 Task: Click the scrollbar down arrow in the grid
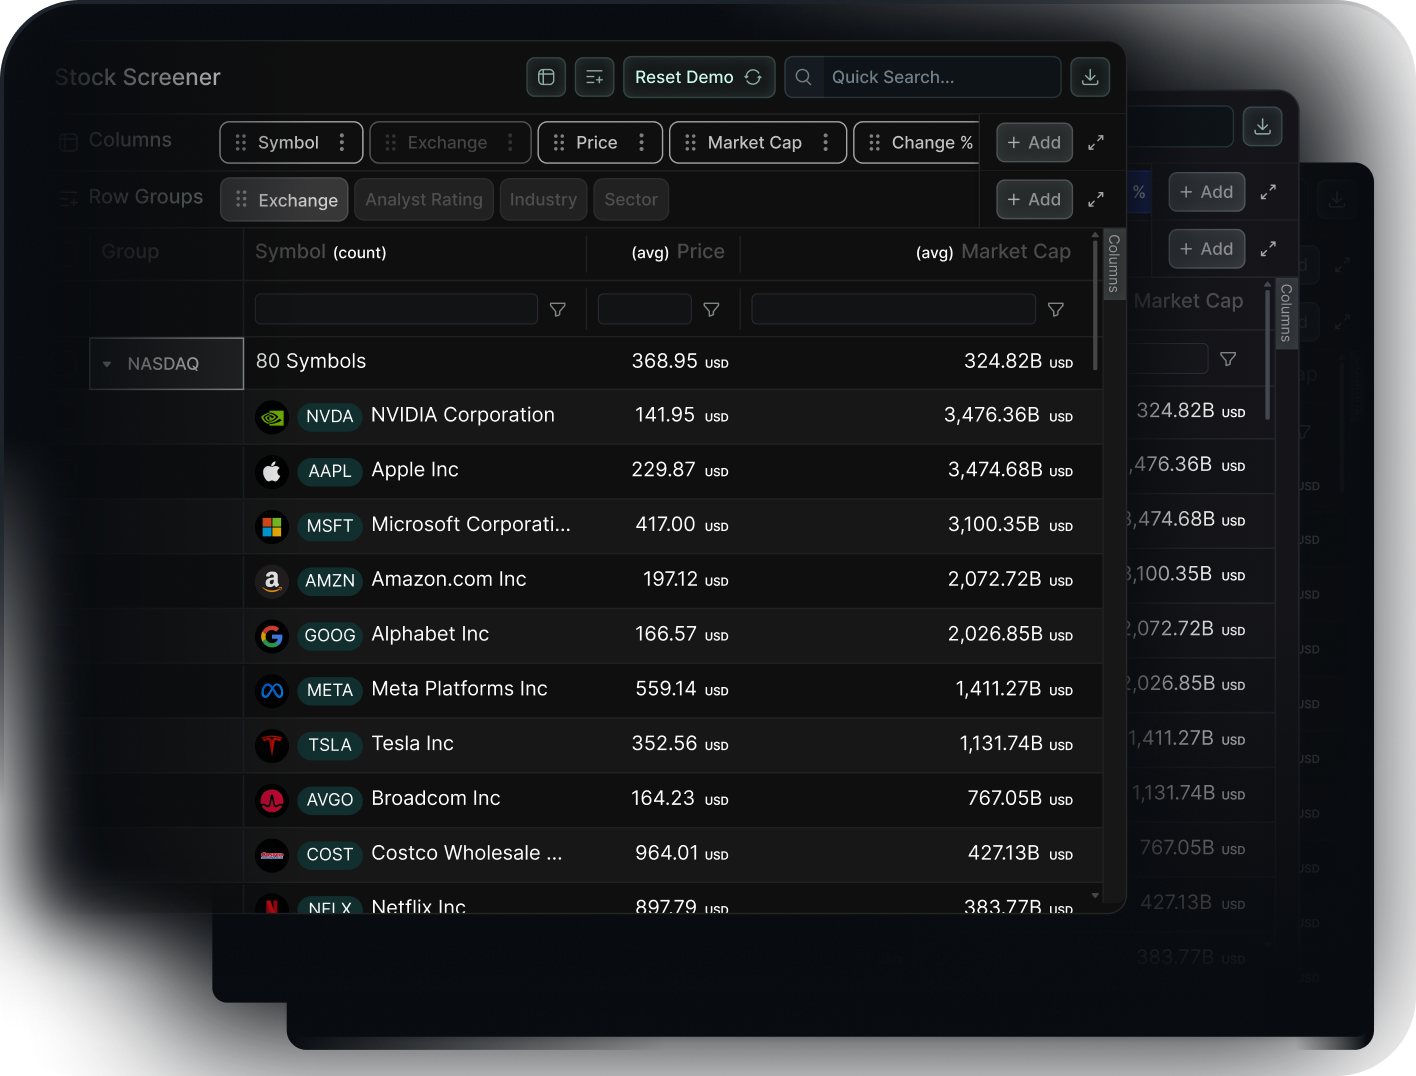(x=1095, y=896)
